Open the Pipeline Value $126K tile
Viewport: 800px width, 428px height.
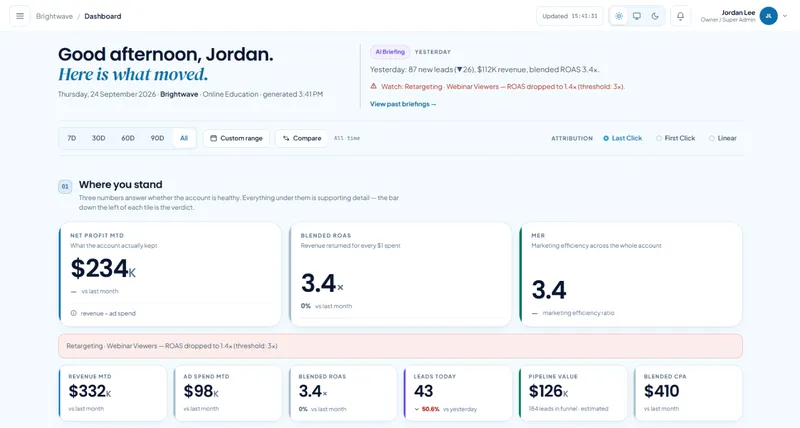pos(573,393)
